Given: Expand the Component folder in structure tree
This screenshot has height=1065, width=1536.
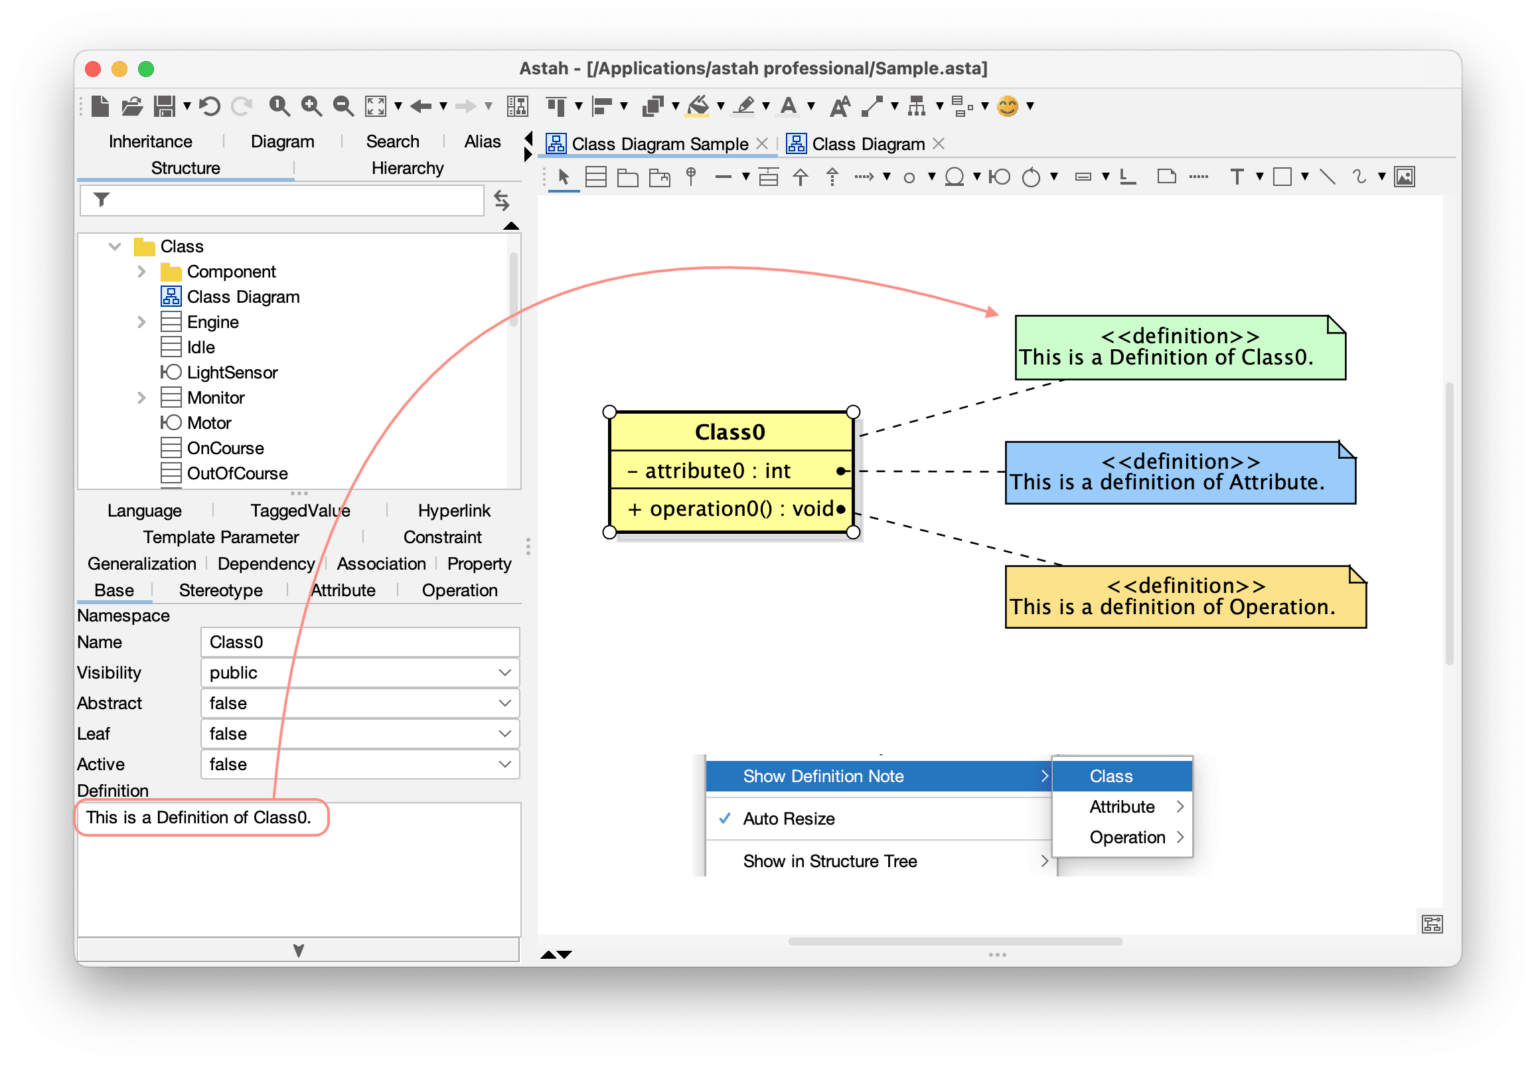Looking at the screenshot, I should (x=142, y=271).
